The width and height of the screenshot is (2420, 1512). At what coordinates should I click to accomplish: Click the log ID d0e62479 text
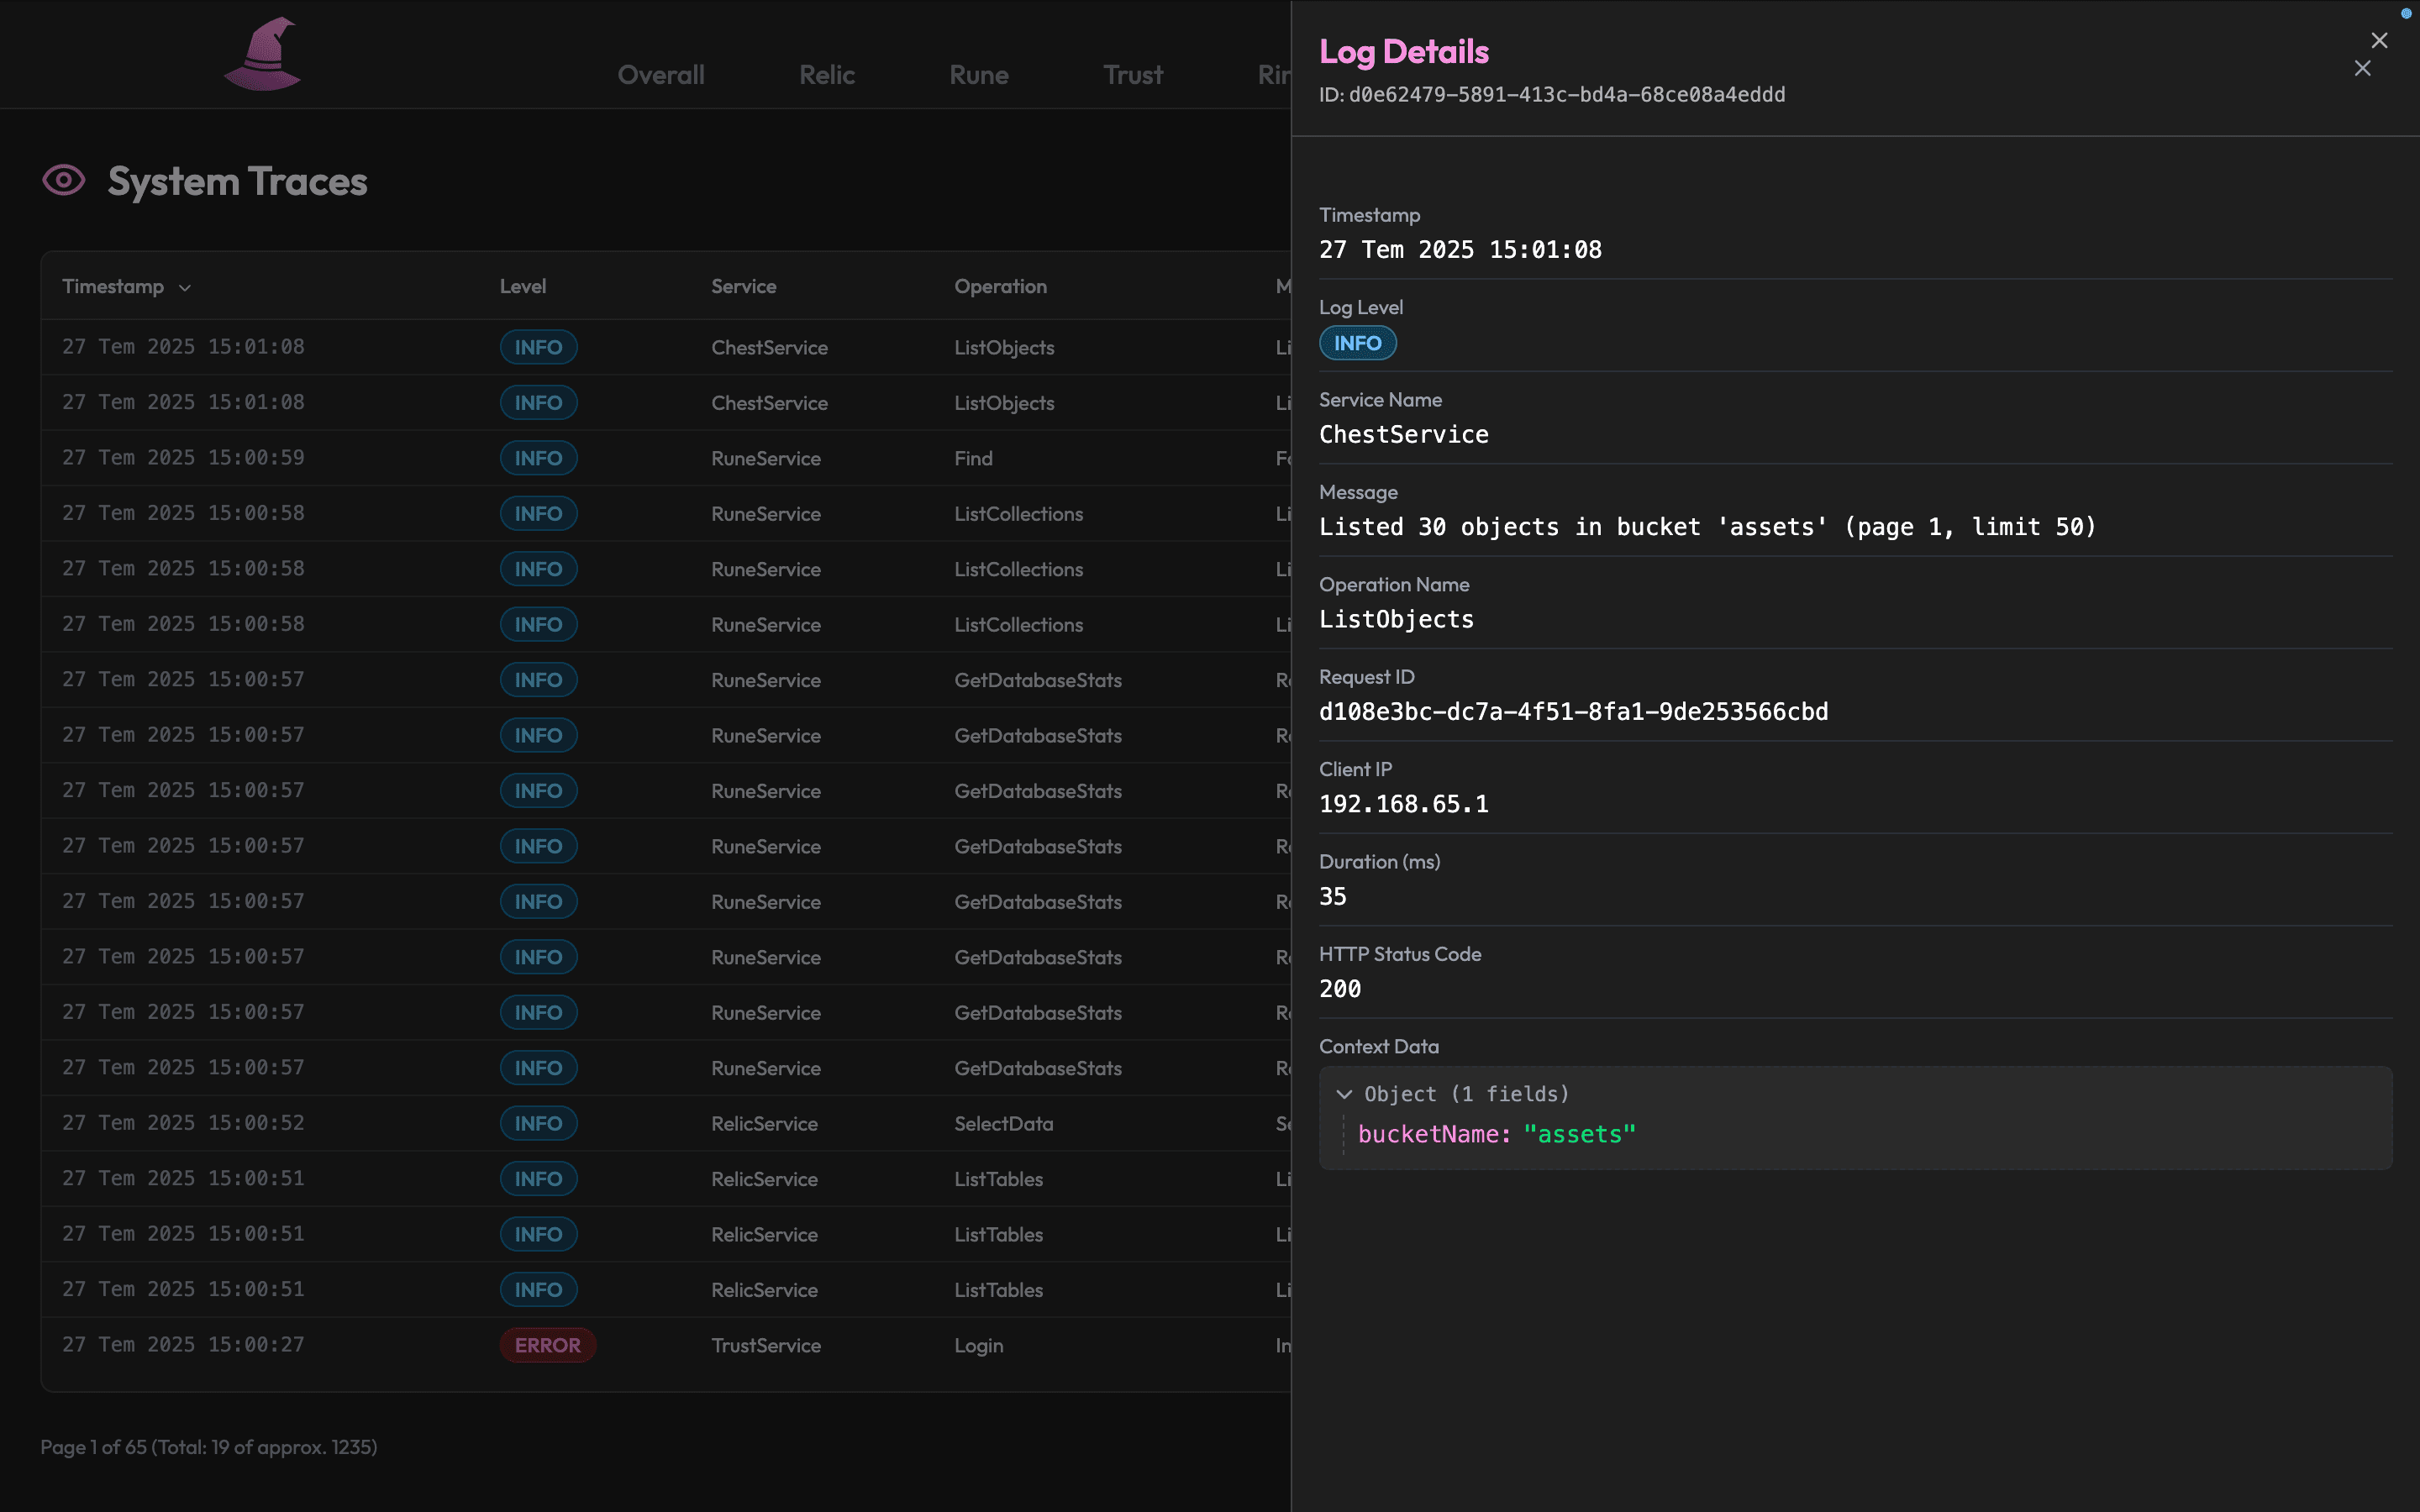click(x=1566, y=95)
